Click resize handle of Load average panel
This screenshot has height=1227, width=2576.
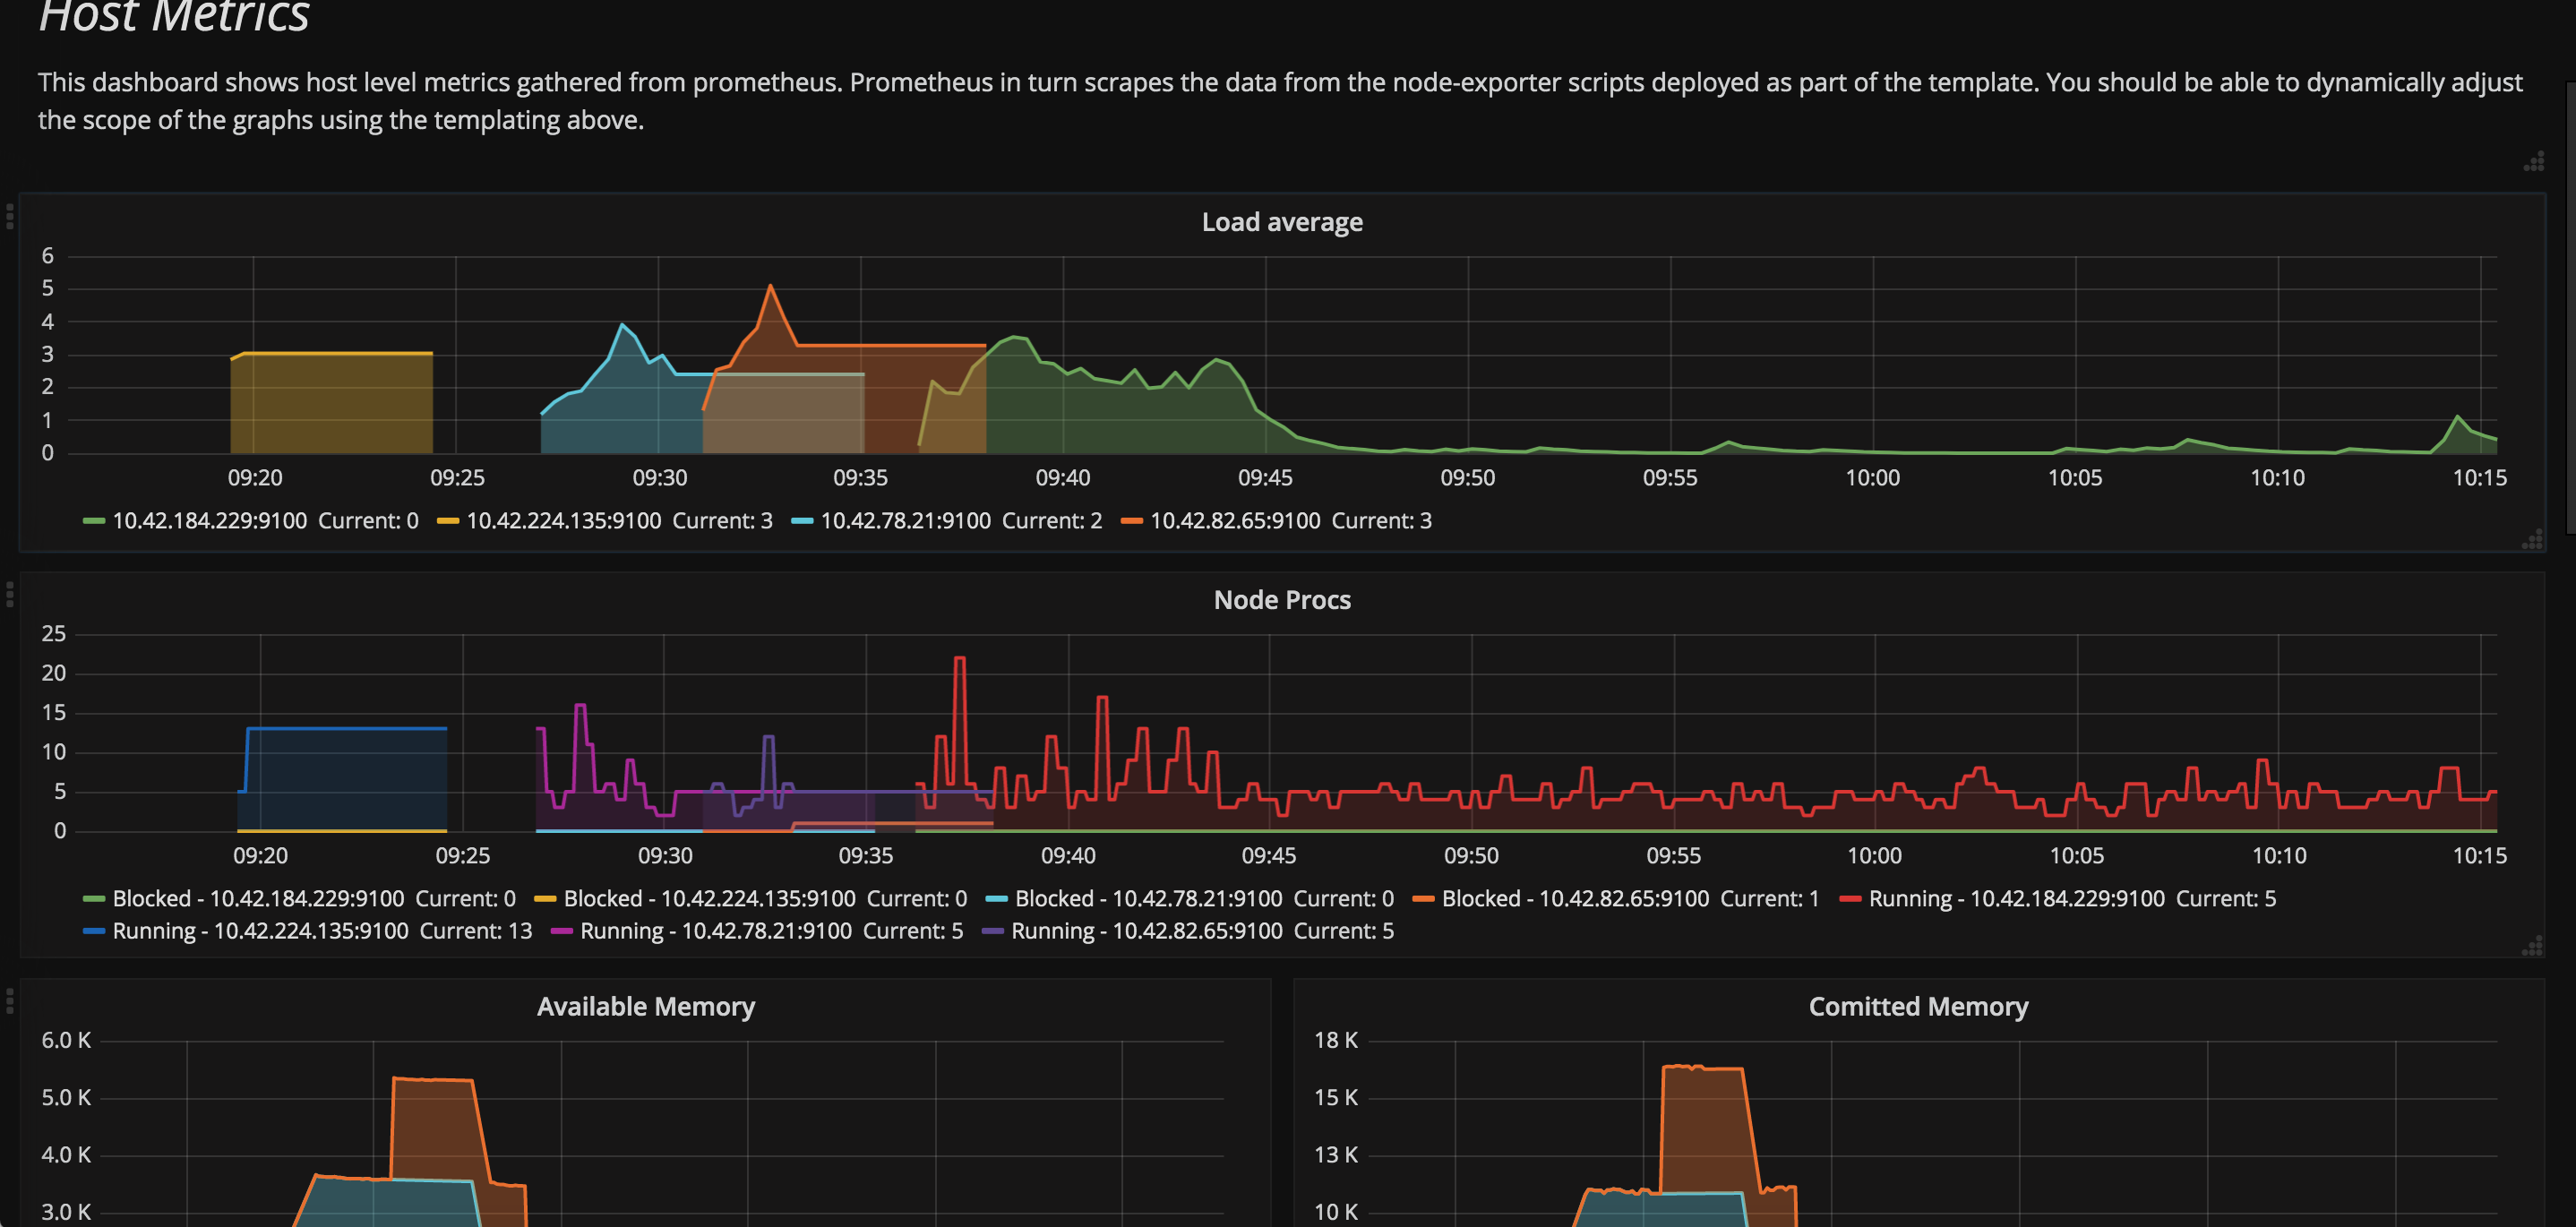[x=2531, y=541]
